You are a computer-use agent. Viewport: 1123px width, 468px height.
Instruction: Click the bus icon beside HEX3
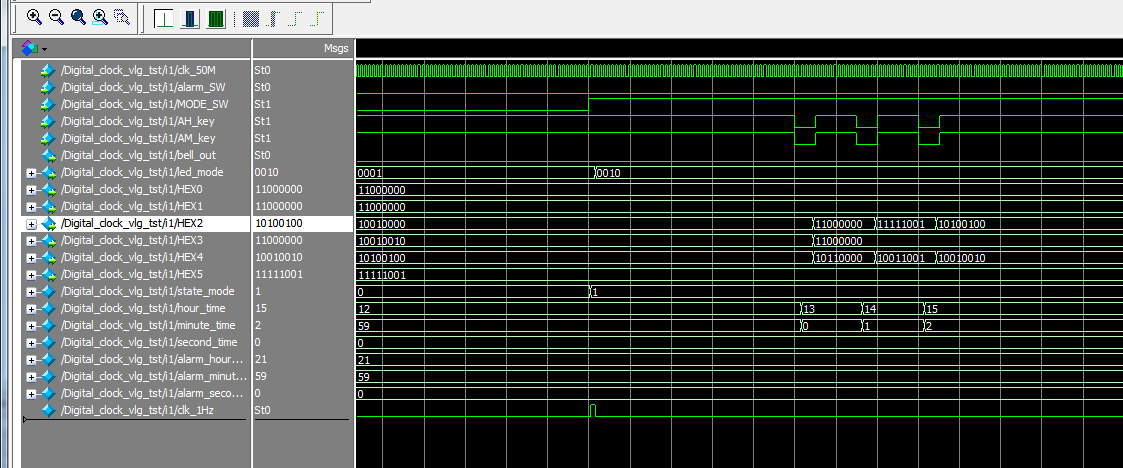(49, 240)
